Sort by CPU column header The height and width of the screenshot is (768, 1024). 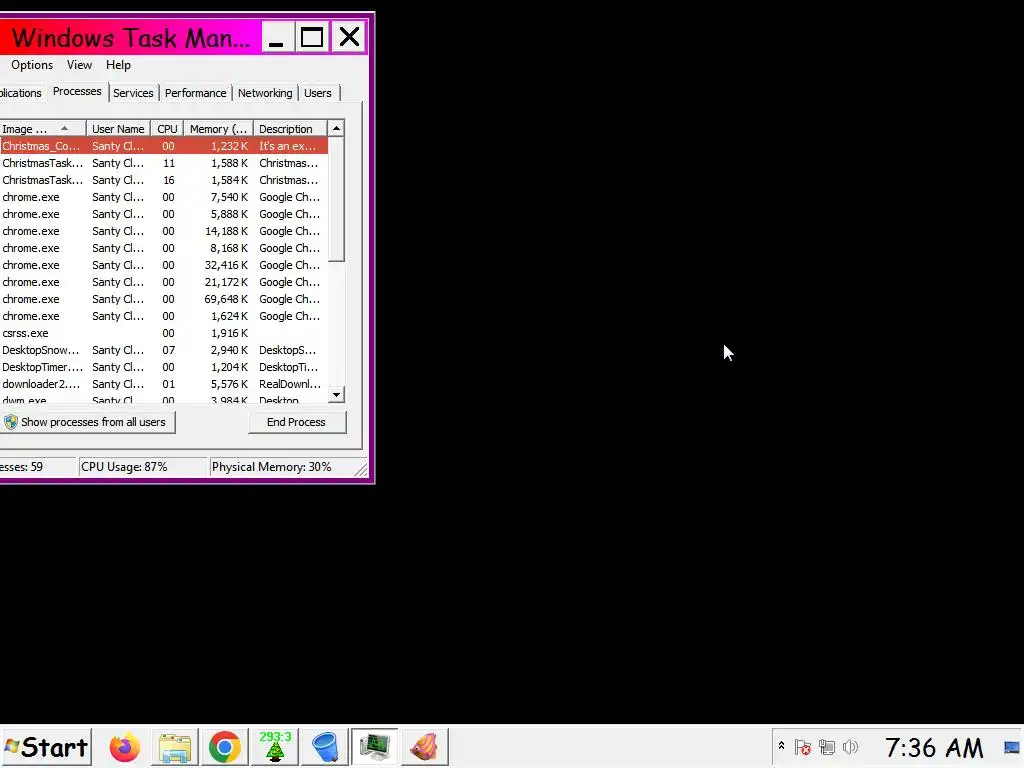click(x=167, y=129)
